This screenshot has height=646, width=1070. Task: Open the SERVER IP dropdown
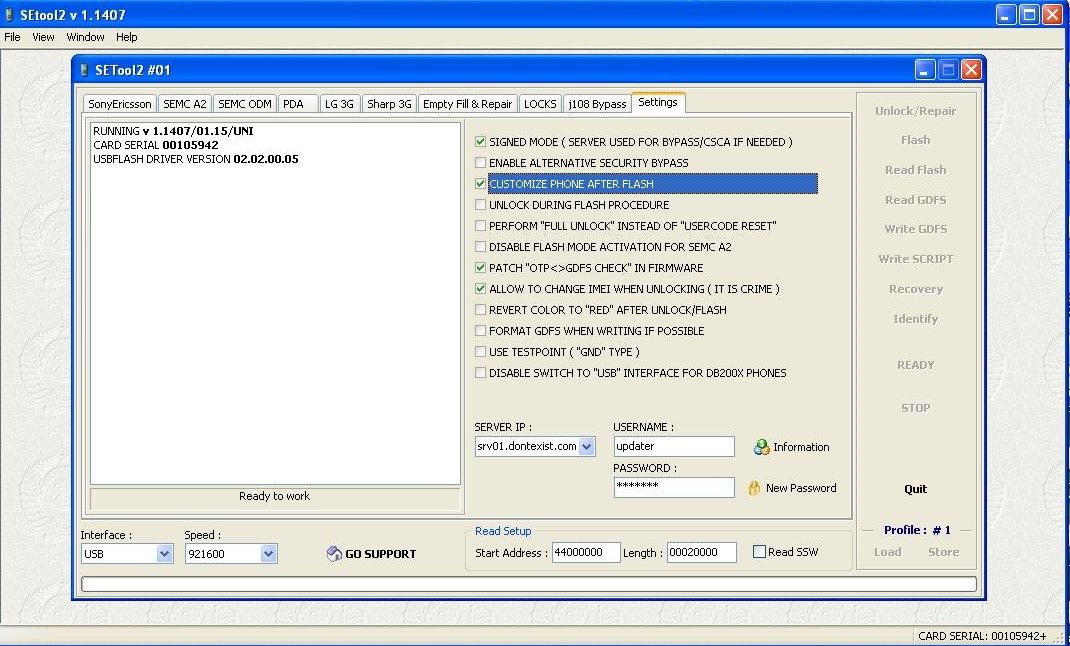(x=586, y=447)
